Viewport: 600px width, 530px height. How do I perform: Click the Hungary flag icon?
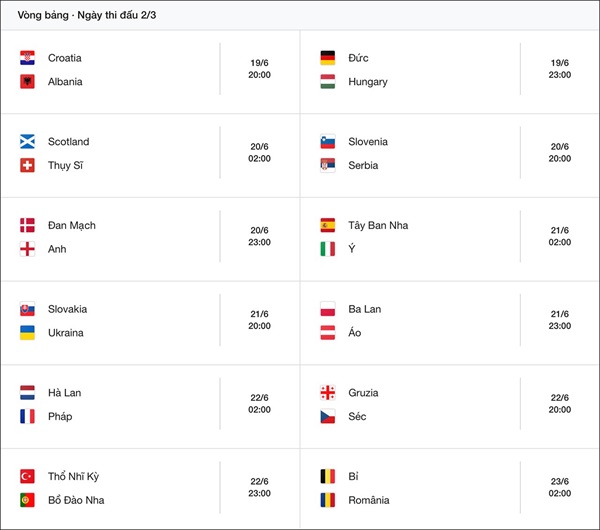(x=327, y=82)
